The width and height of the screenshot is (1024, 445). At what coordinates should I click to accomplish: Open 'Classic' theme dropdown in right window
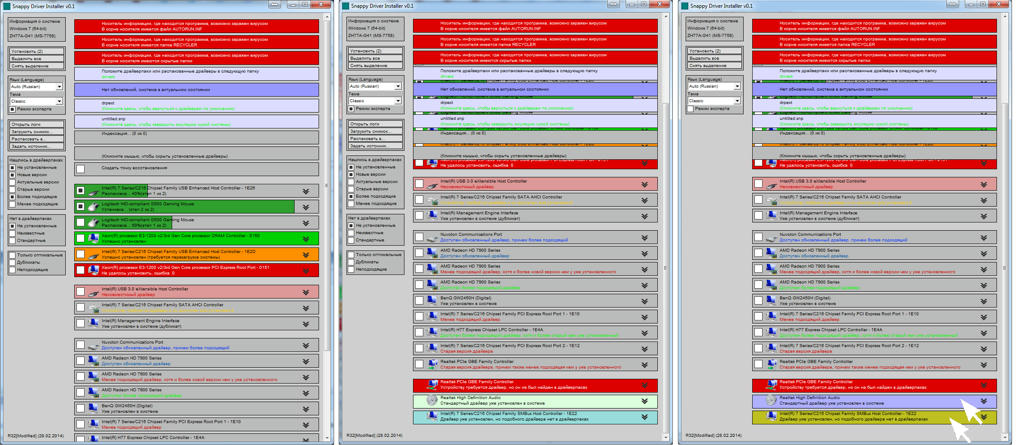pyautogui.click(x=714, y=101)
